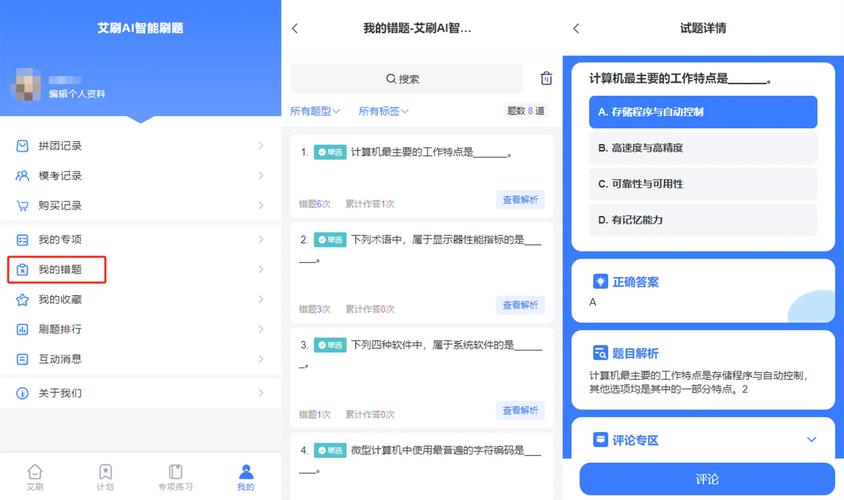
Task: Open 所有题型 filter dropdown
Action: [315, 111]
